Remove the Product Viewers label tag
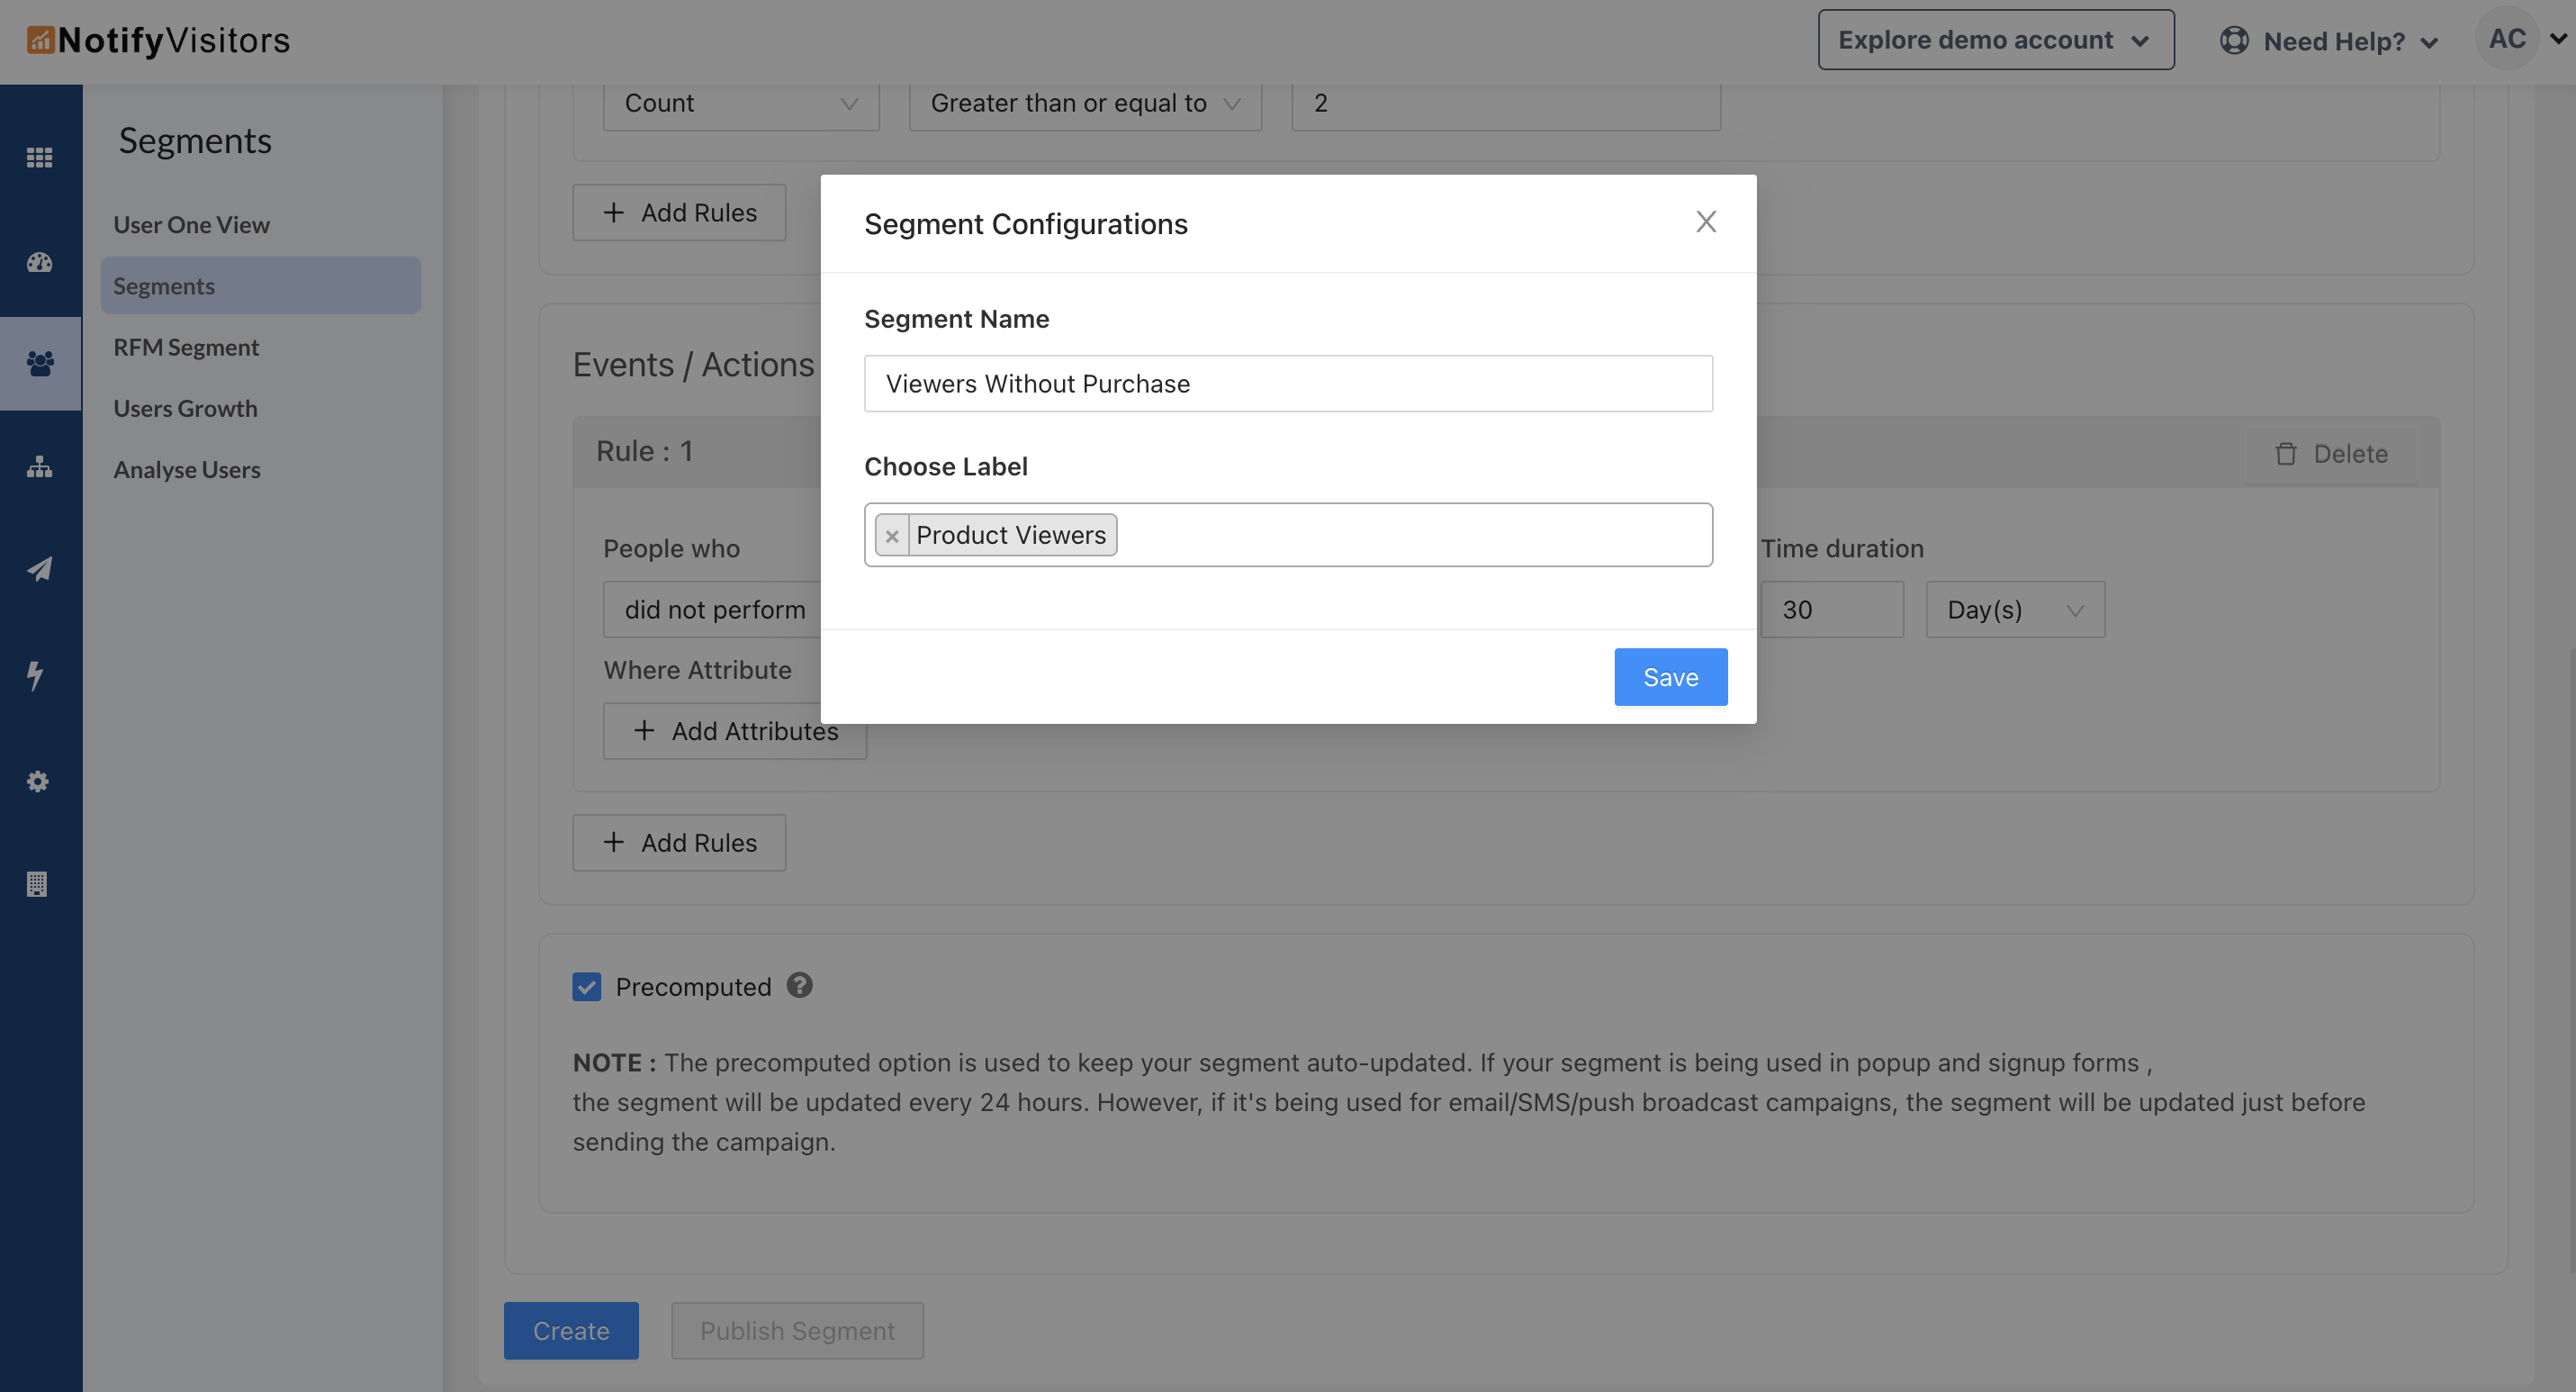 tap(892, 536)
